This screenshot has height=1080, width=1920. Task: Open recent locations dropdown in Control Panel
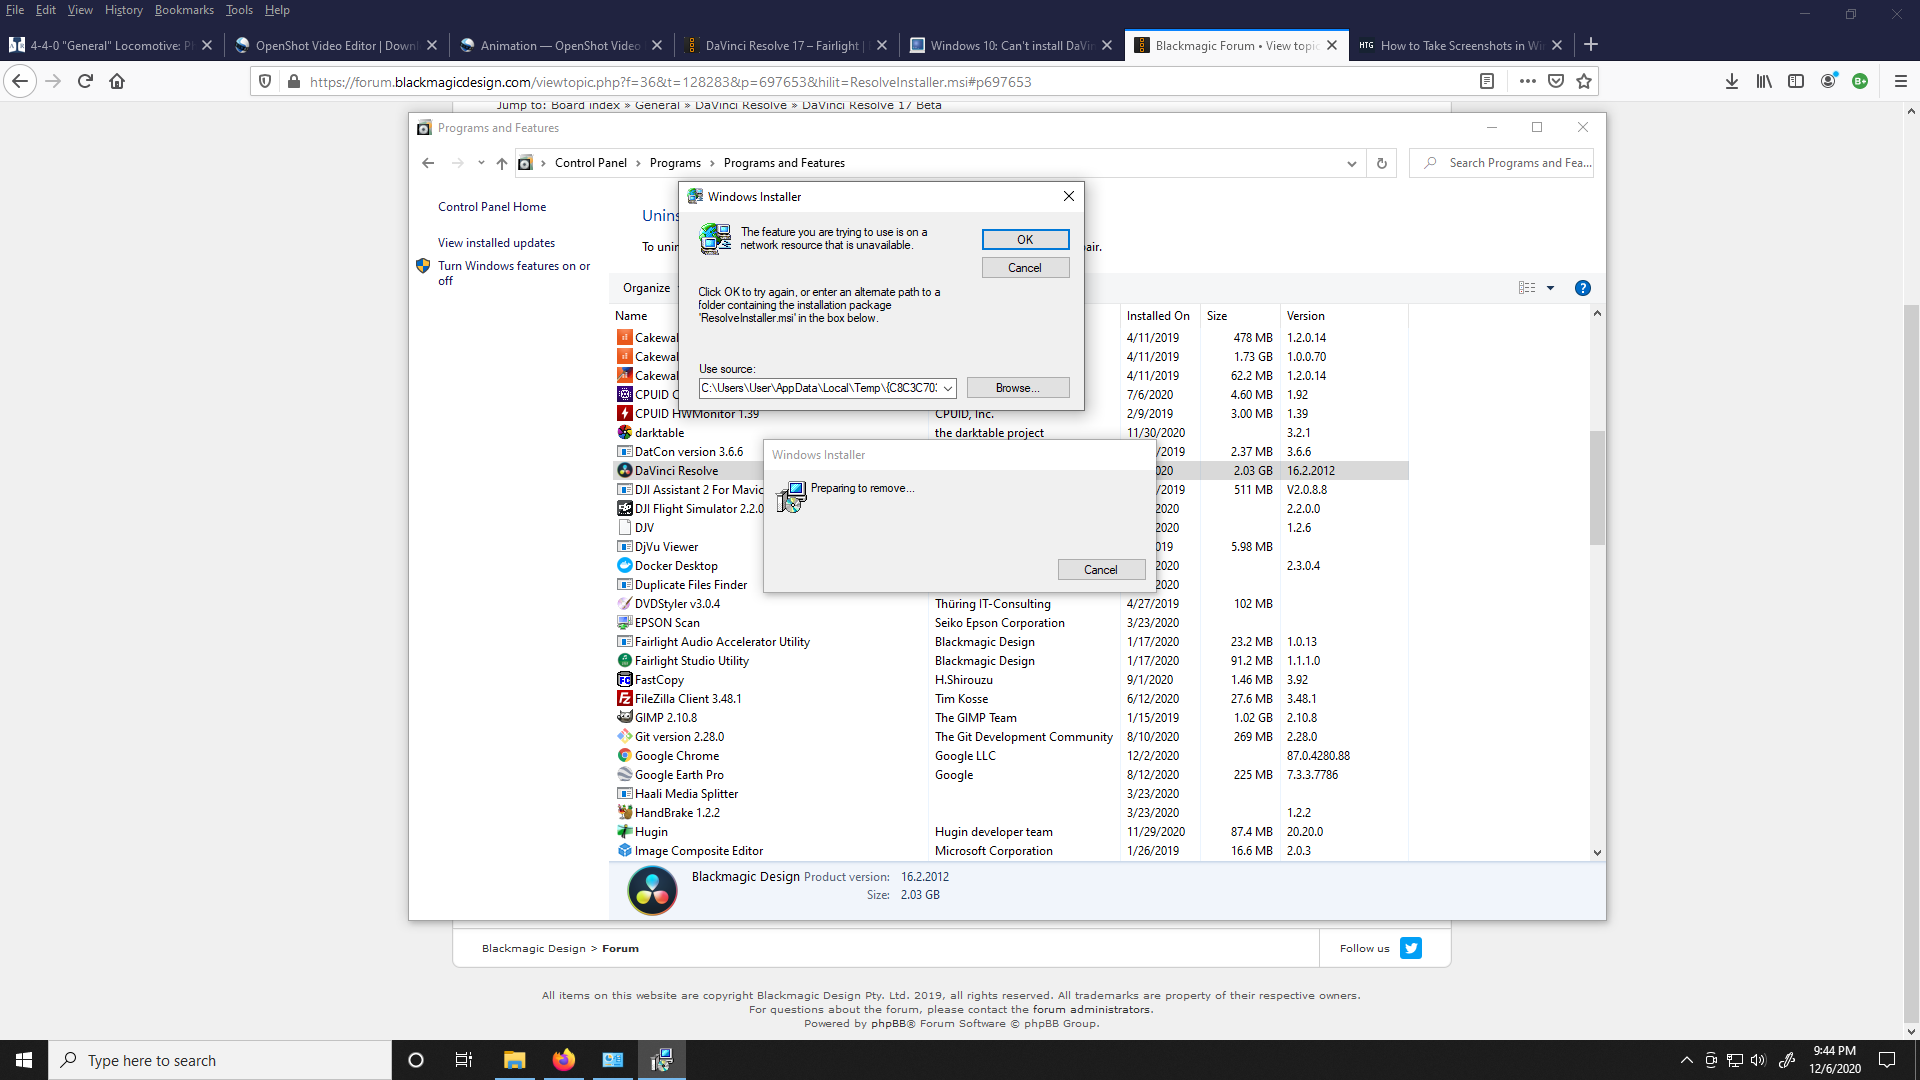pos(481,163)
